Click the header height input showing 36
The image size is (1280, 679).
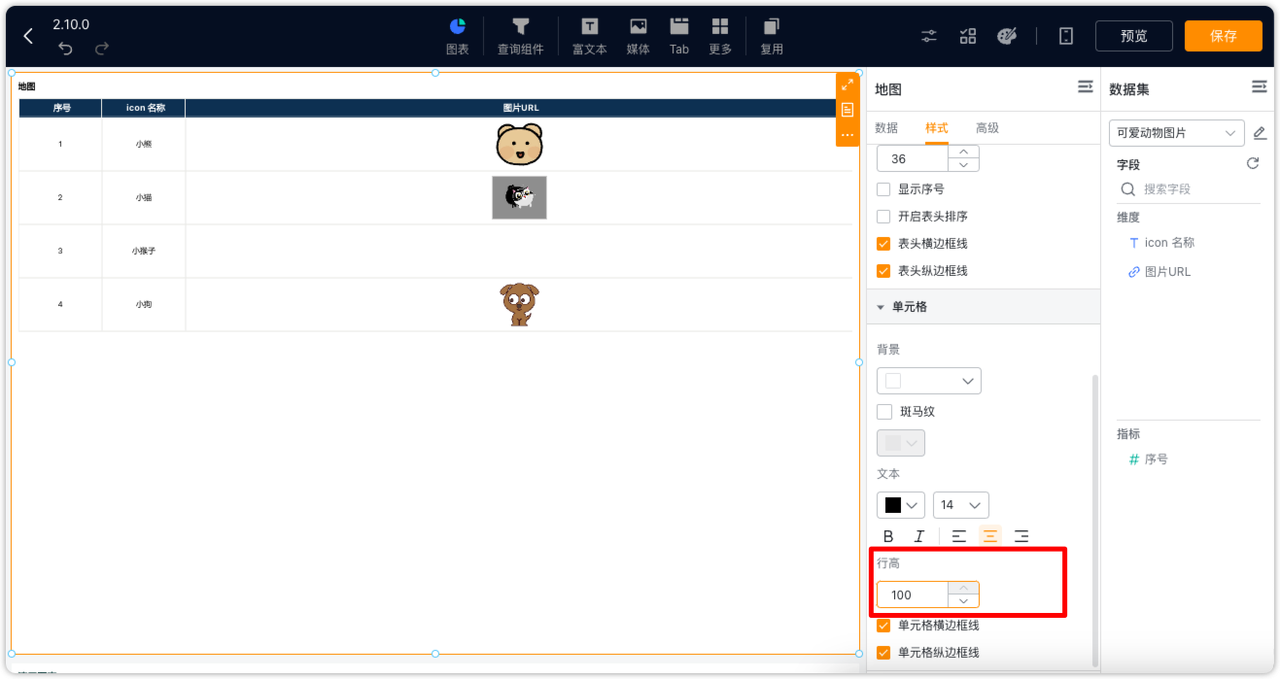coord(912,159)
